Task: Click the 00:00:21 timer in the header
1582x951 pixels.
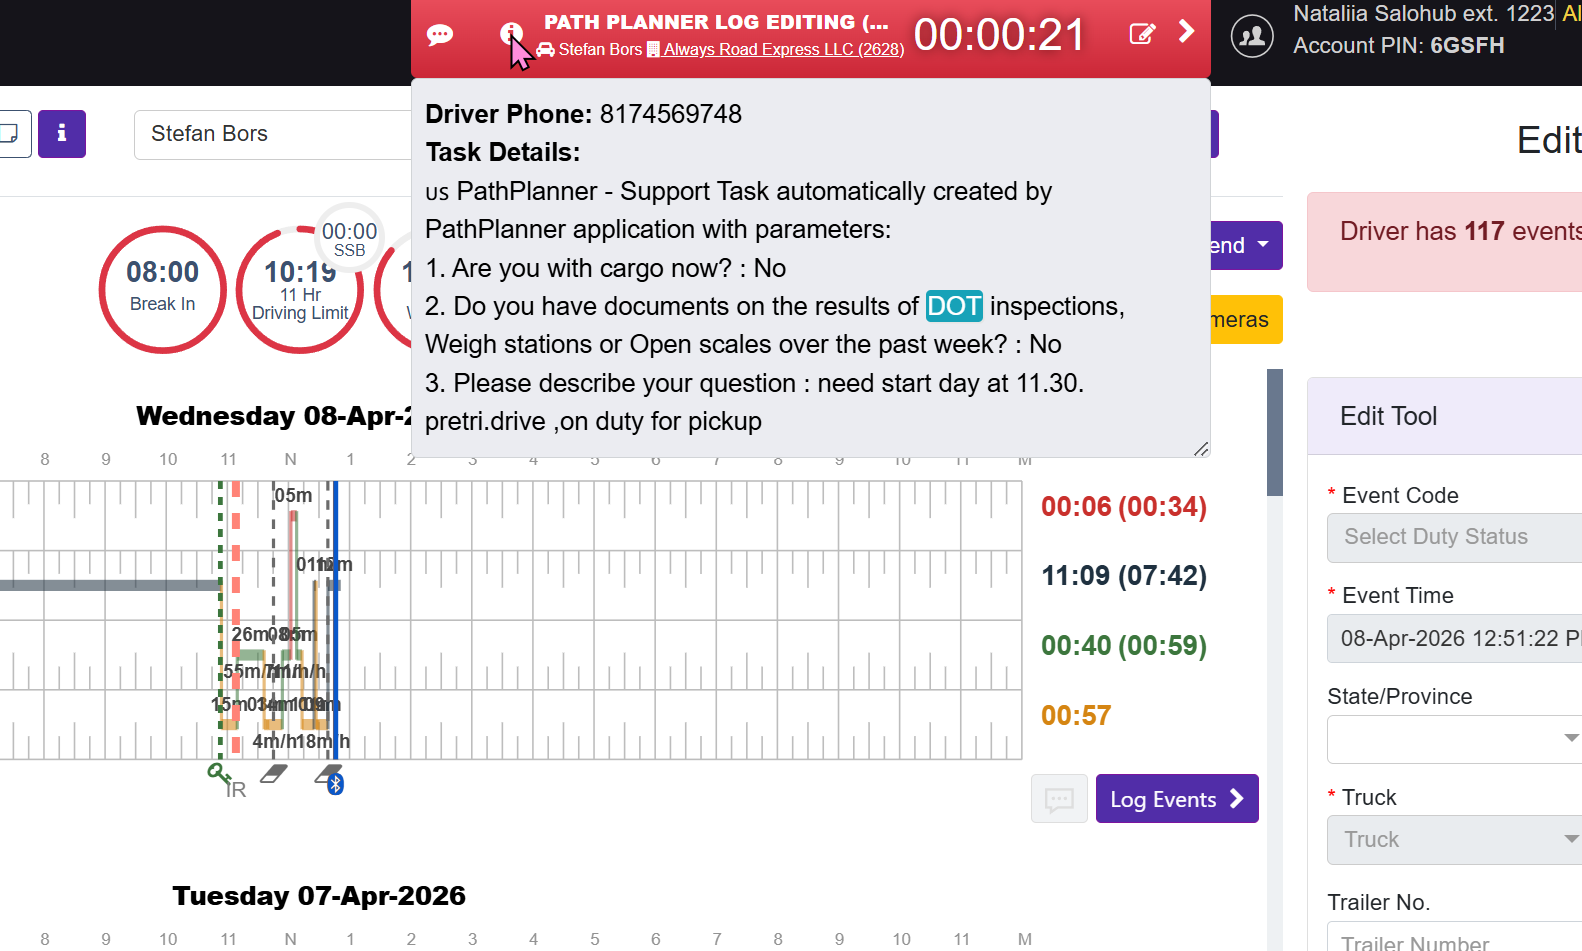Action: (999, 35)
